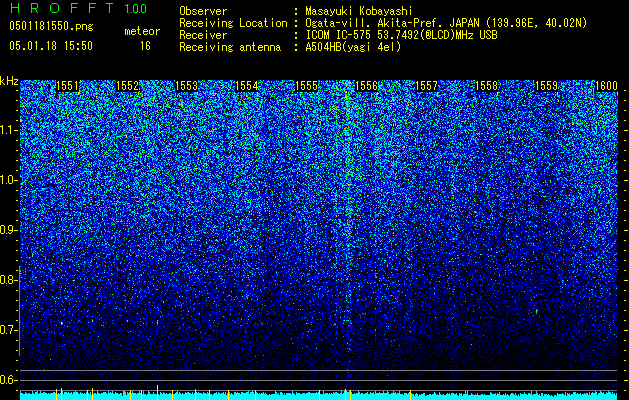Viewport: 629px width, 400px height.
Task: Click the Receiving antenna label
Action: (x=230, y=47)
